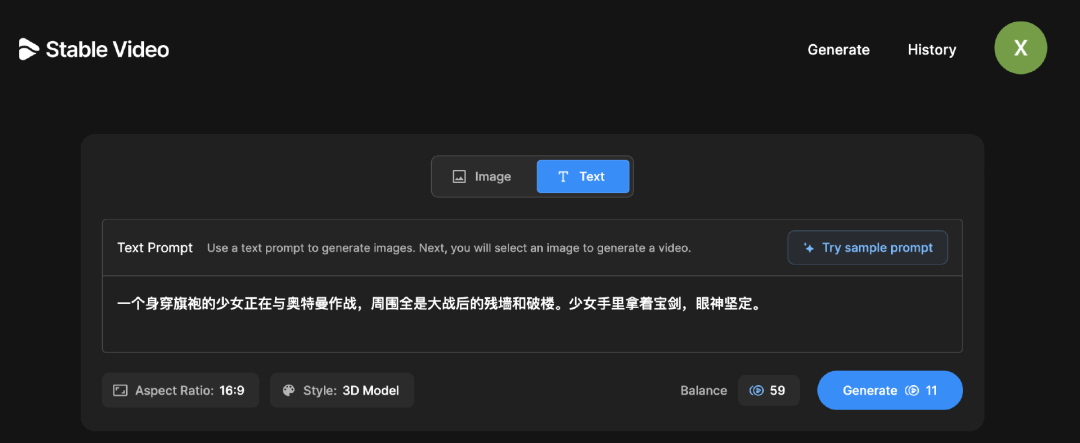Open the user avatar X menu

tap(1020, 48)
